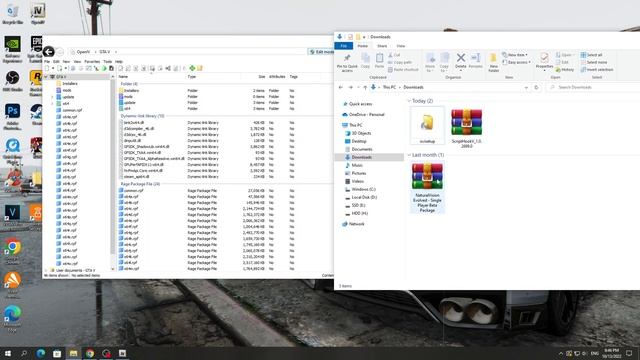Click the New file icon in OpenIV toolbar

click(47, 68)
